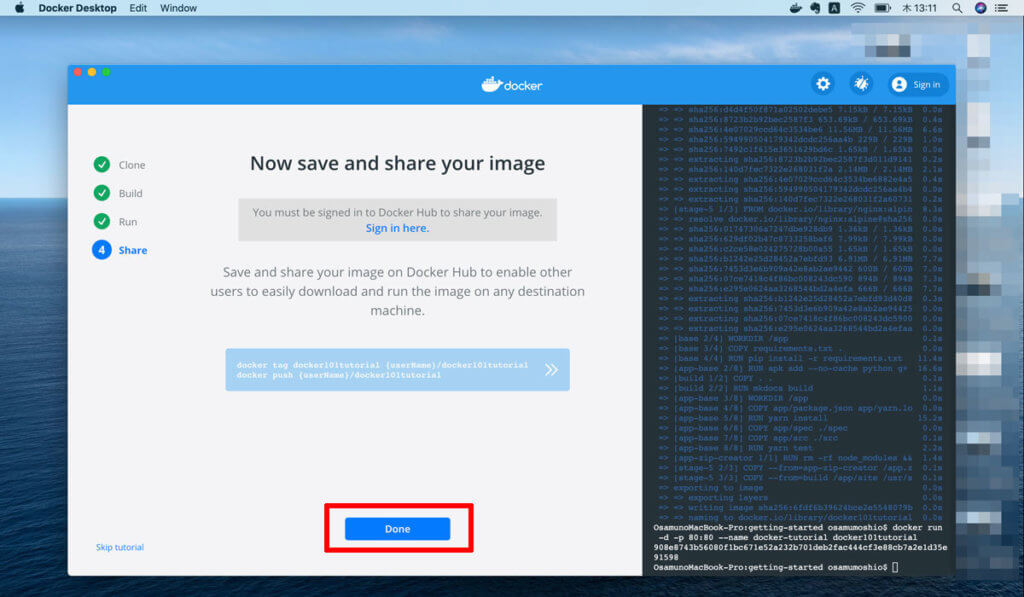Open Notification Center list icon
Viewport: 1024px width, 597px height.
pyautogui.click(x=1003, y=8)
